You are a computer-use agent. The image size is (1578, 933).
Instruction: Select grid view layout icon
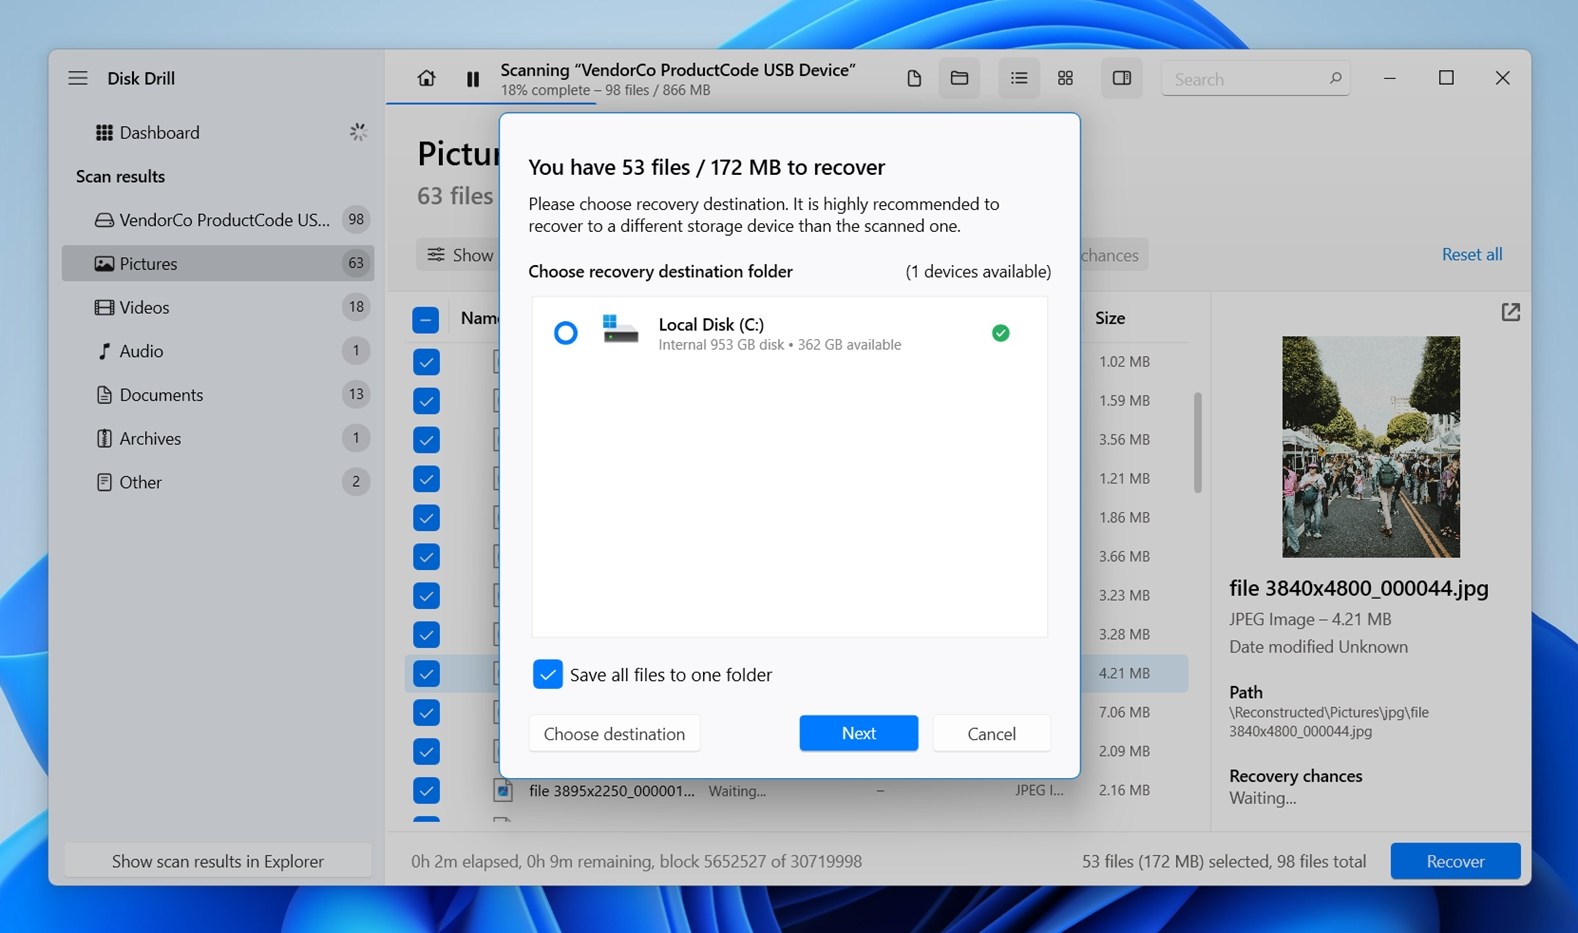1065,78
